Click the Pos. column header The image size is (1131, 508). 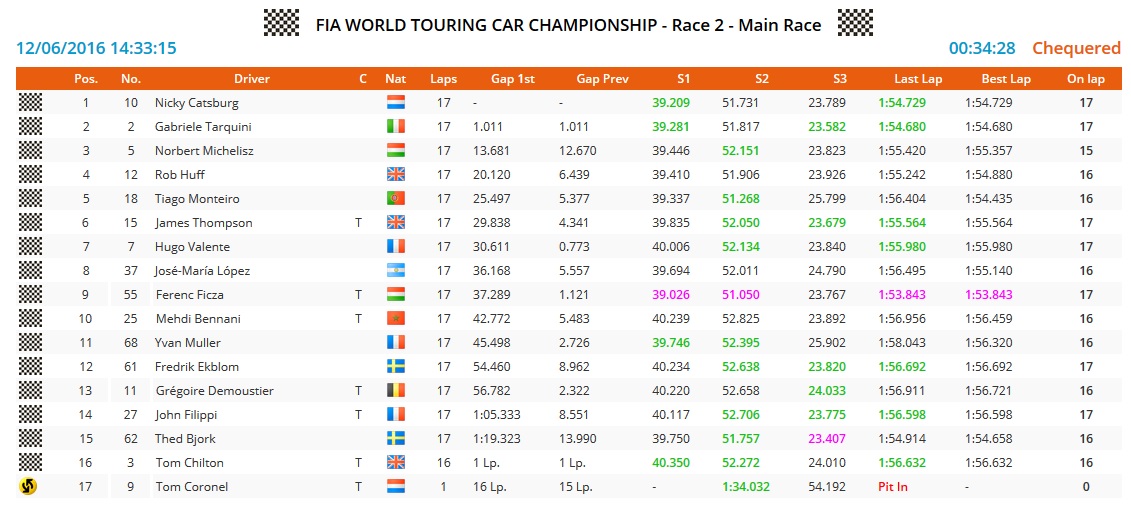(x=86, y=79)
